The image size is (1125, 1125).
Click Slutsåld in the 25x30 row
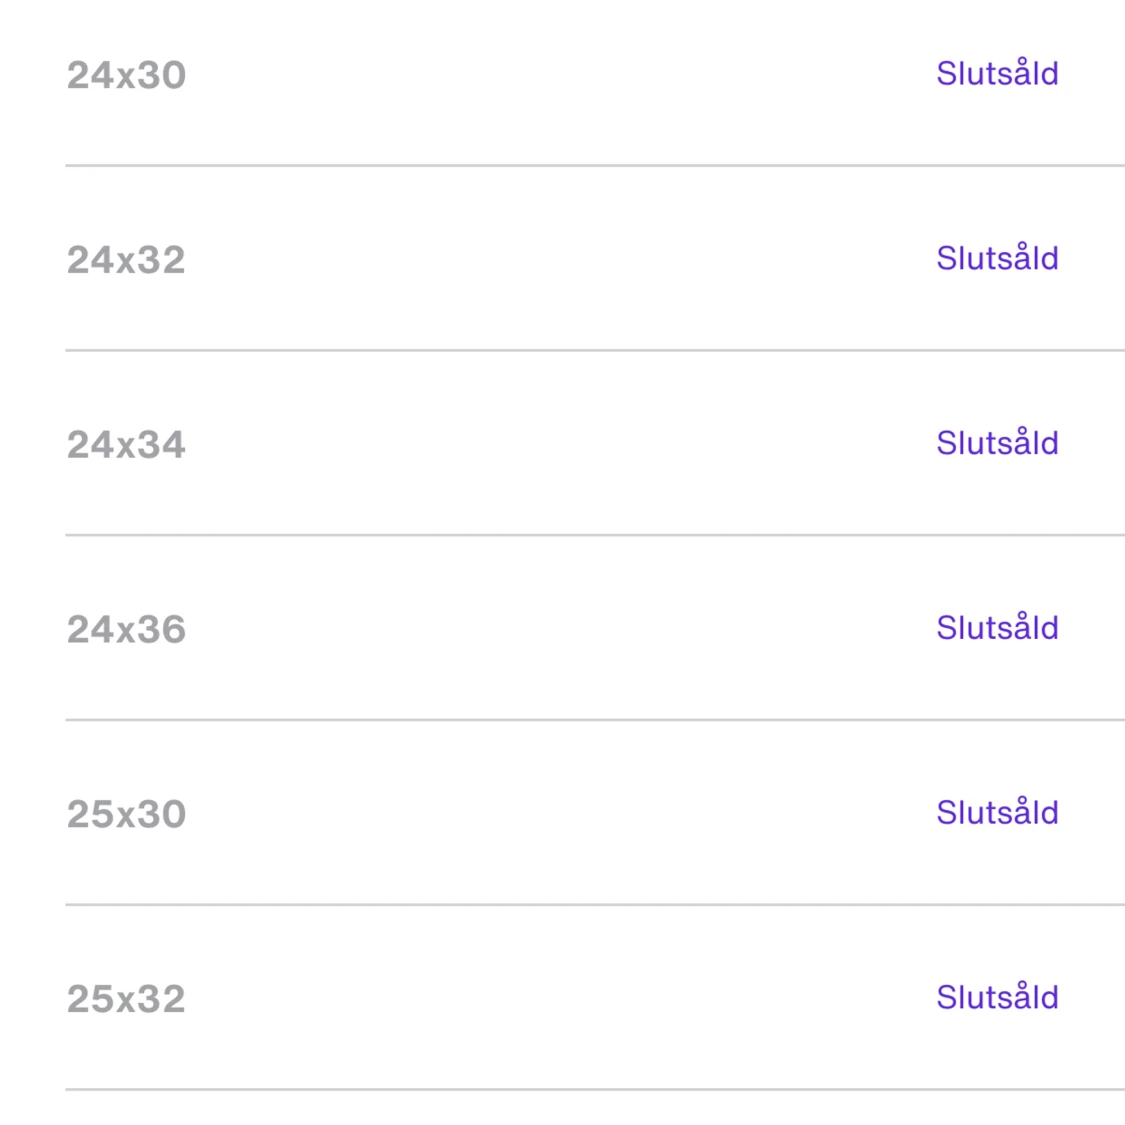pyautogui.click(x=996, y=813)
